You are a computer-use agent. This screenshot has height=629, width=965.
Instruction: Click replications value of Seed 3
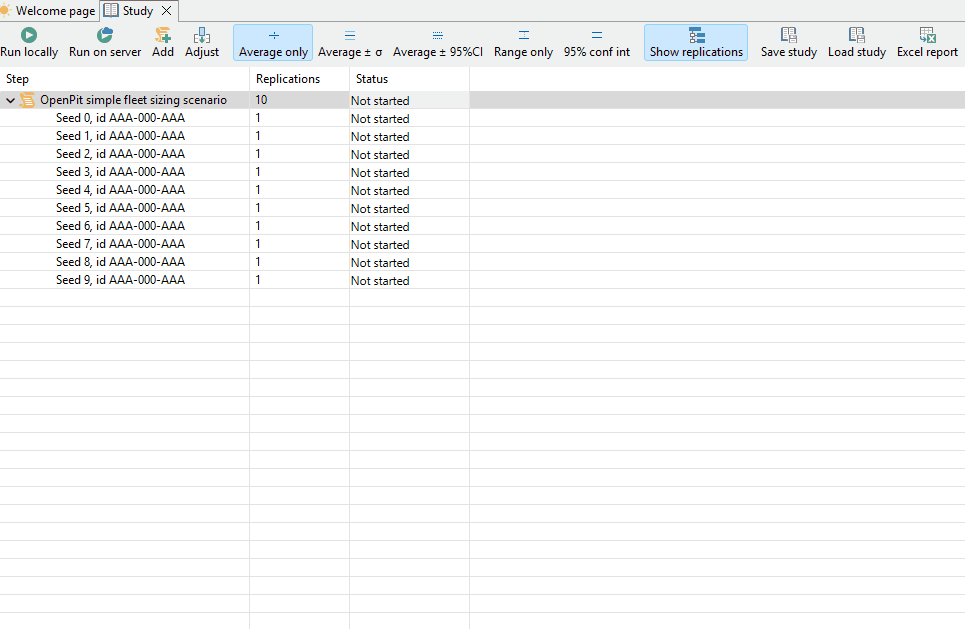coord(258,172)
